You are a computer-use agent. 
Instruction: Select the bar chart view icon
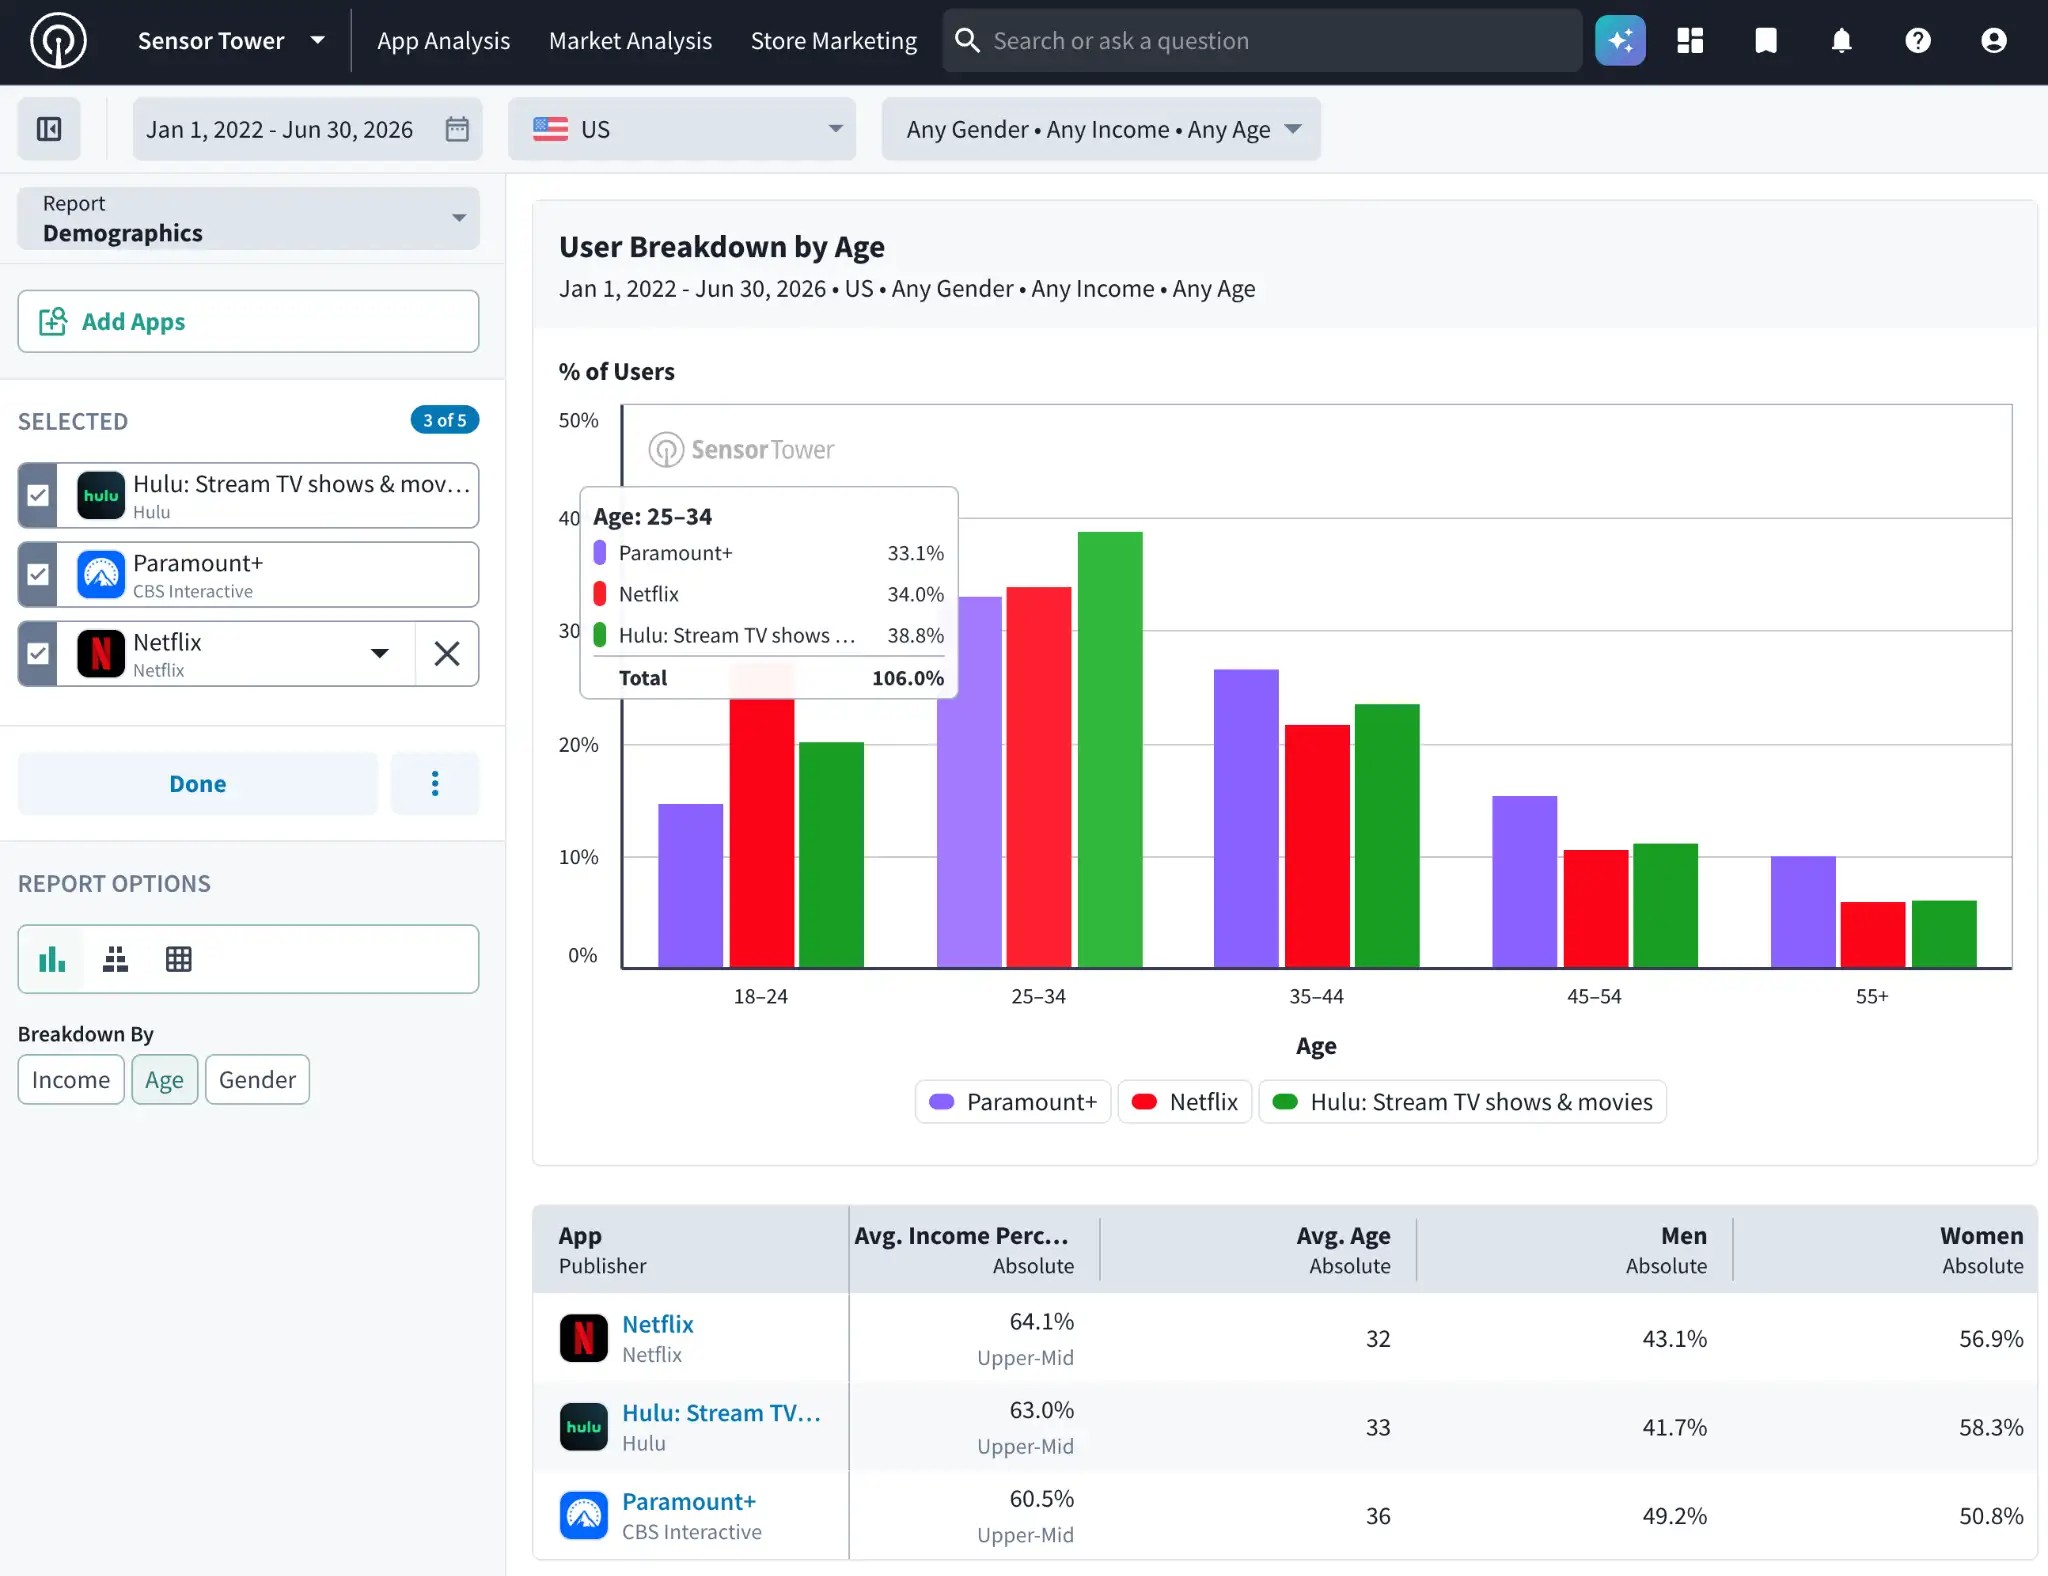[52, 960]
